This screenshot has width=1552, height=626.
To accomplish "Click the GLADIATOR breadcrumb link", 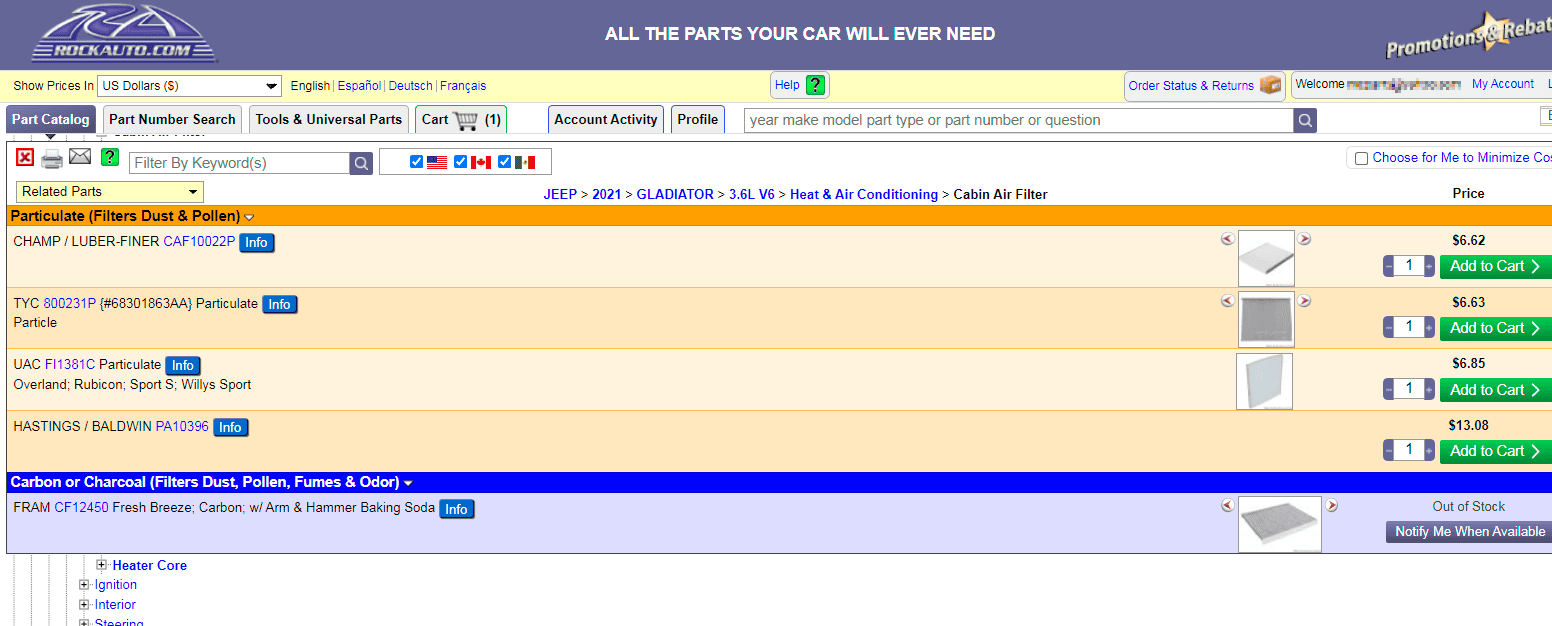I will tap(675, 194).
